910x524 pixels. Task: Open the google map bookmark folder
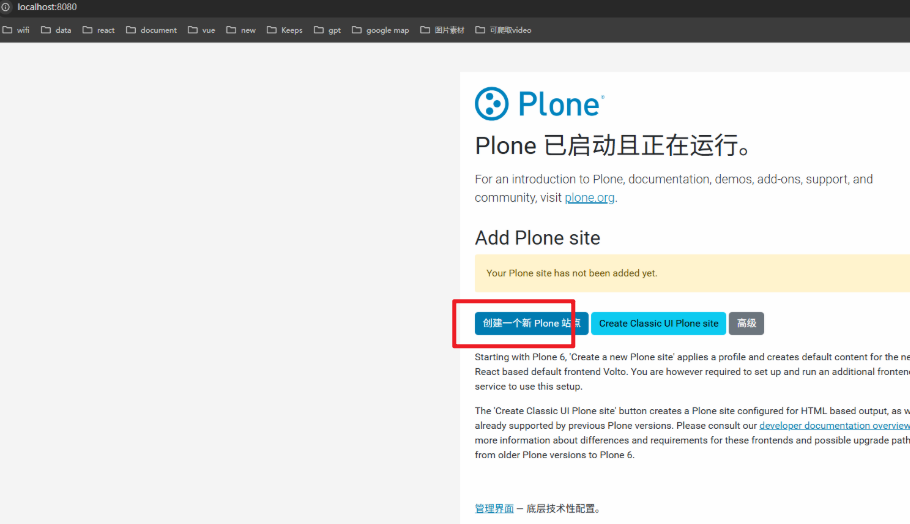[x=380, y=30]
